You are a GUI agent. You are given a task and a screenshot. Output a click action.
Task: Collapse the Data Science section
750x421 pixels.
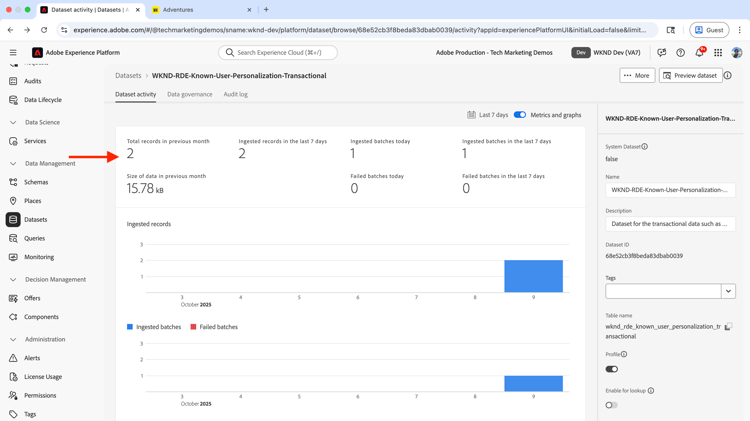13,122
